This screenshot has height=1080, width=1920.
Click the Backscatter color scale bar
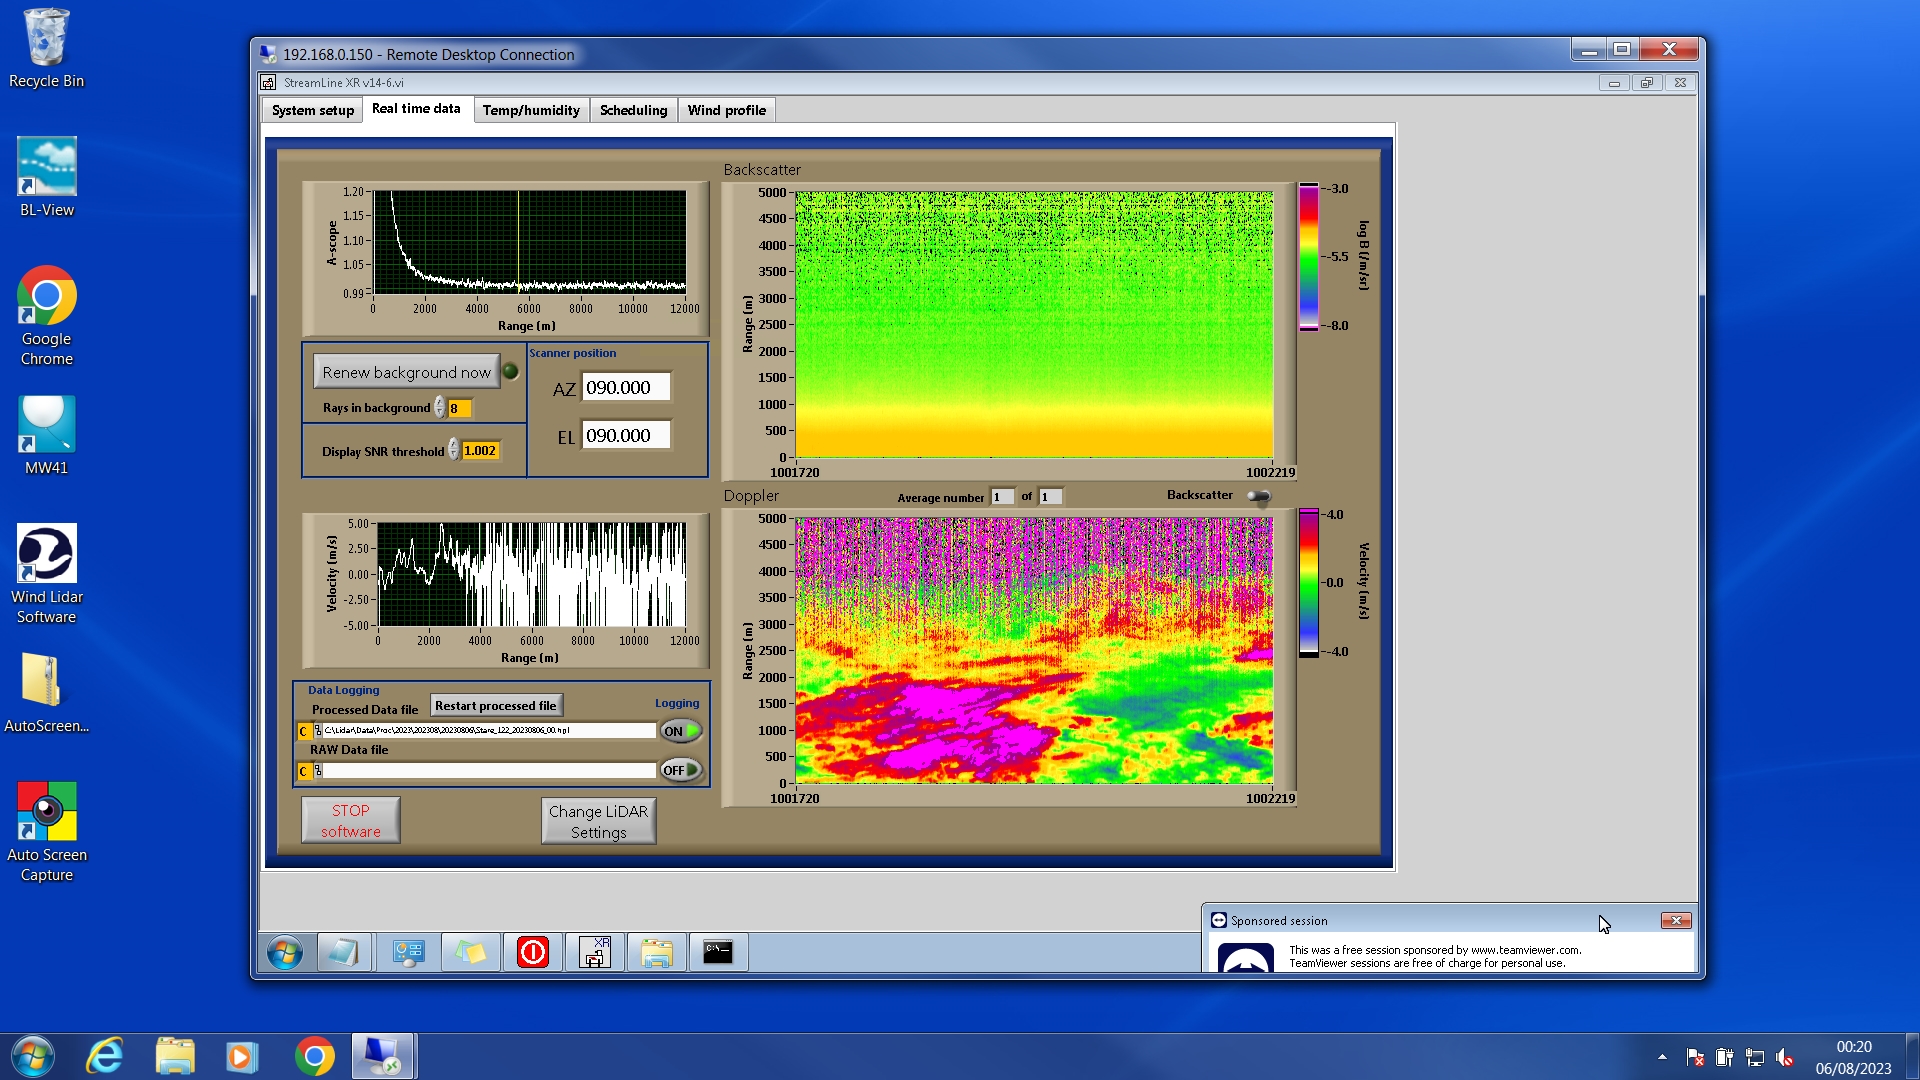(1308, 257)
